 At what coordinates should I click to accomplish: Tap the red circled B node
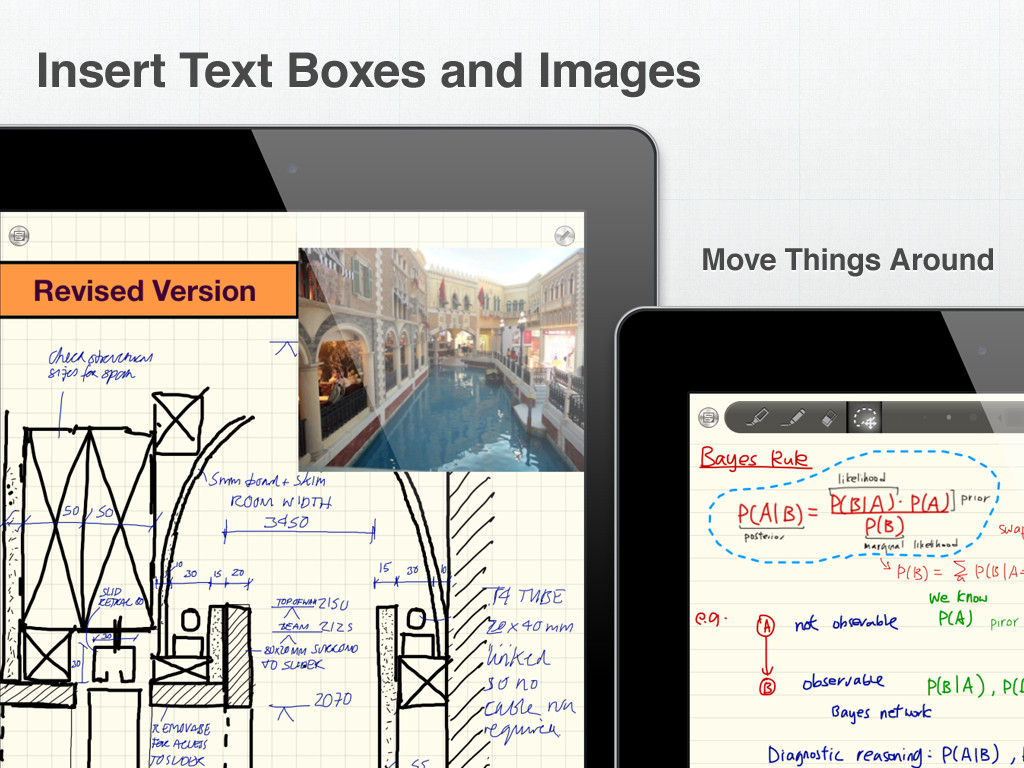pyautogui.click(x=767, y=687)
